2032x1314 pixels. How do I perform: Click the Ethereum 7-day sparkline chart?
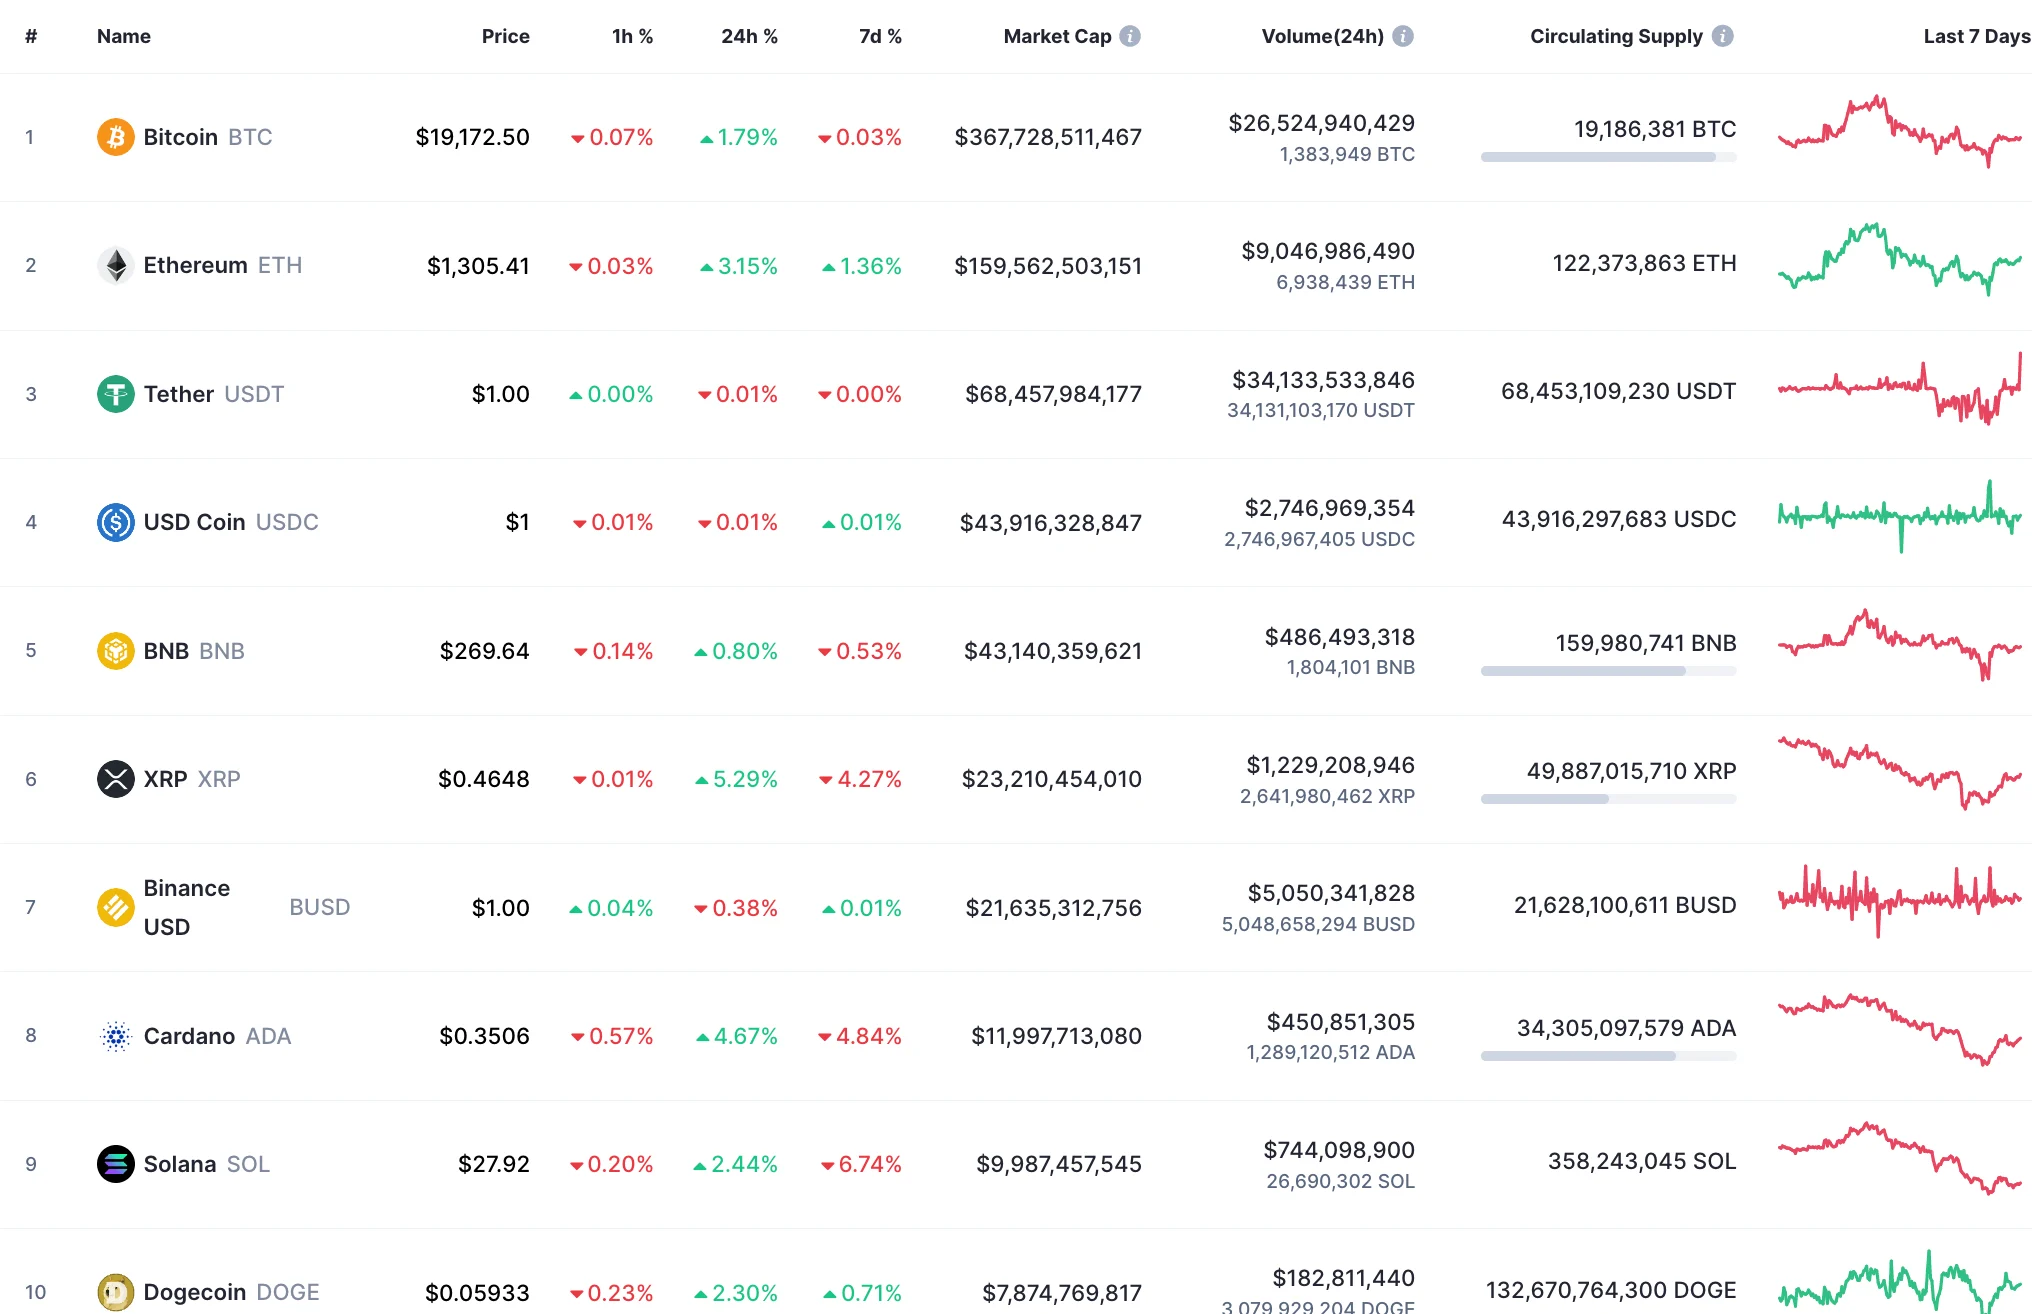pyautogui.click(x=1898, y=265)
